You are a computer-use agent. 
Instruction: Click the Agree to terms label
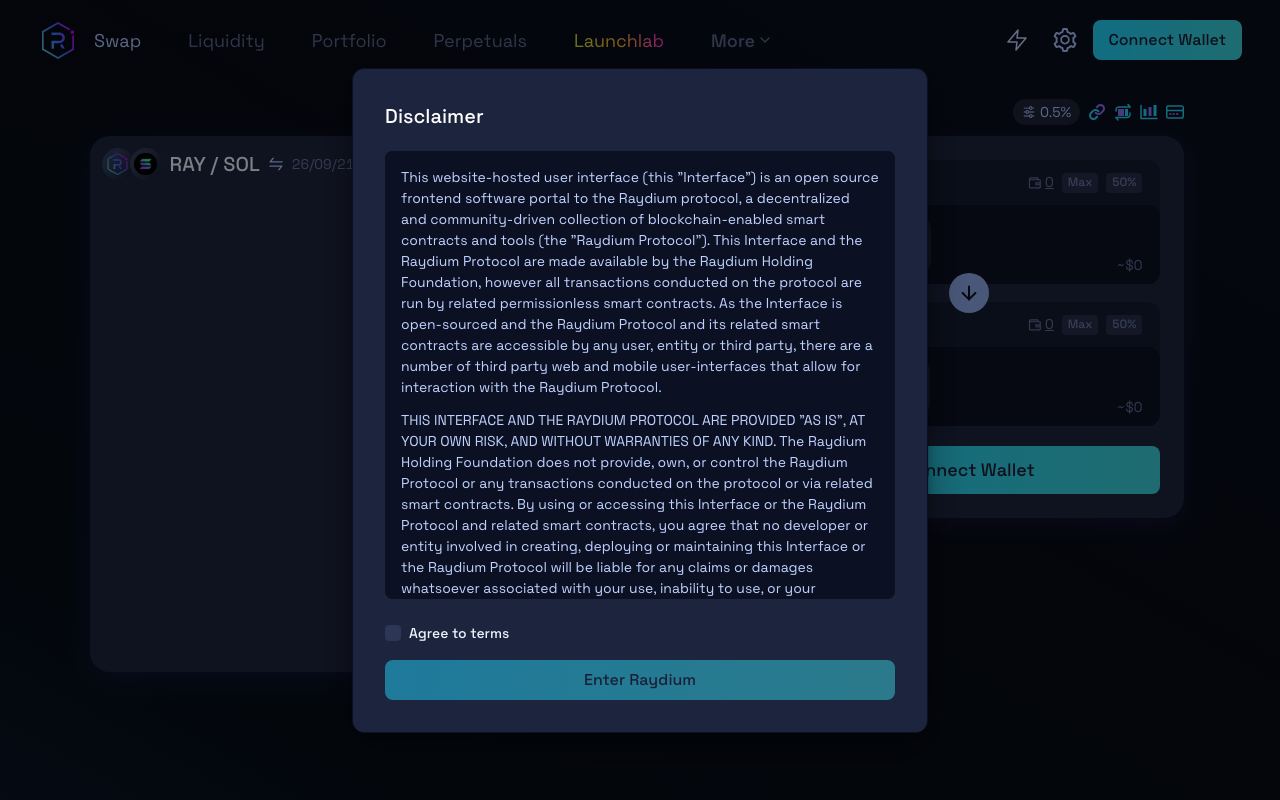coord(459,633)
